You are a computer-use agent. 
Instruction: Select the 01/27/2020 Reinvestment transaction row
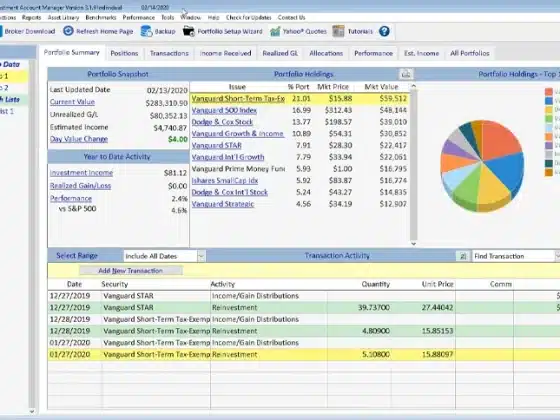pos(304,355)
